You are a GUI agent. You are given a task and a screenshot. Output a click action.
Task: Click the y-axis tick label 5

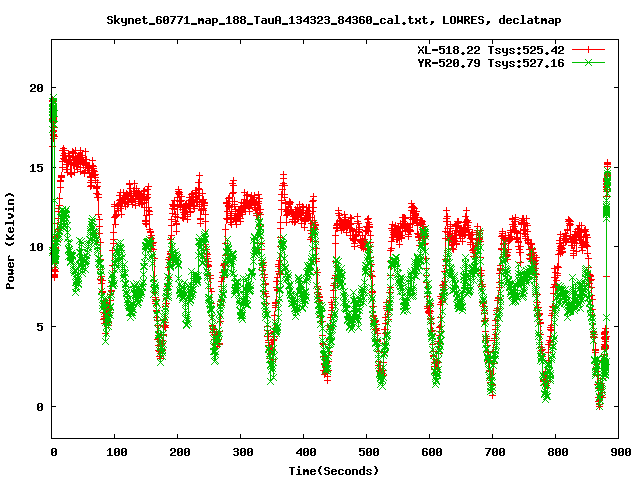tap(40, 327)
